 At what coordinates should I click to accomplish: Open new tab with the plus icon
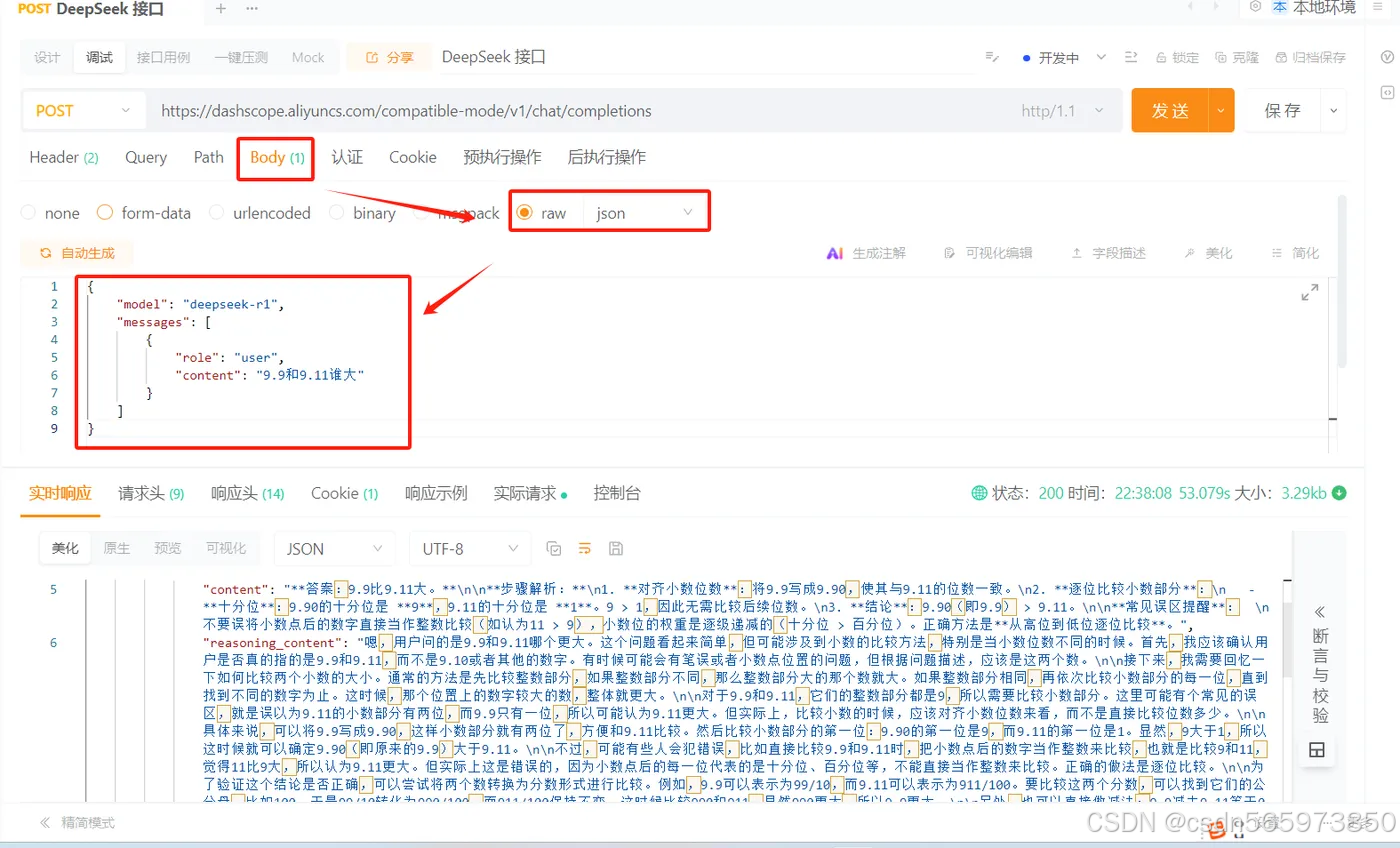tap(221, 9)
